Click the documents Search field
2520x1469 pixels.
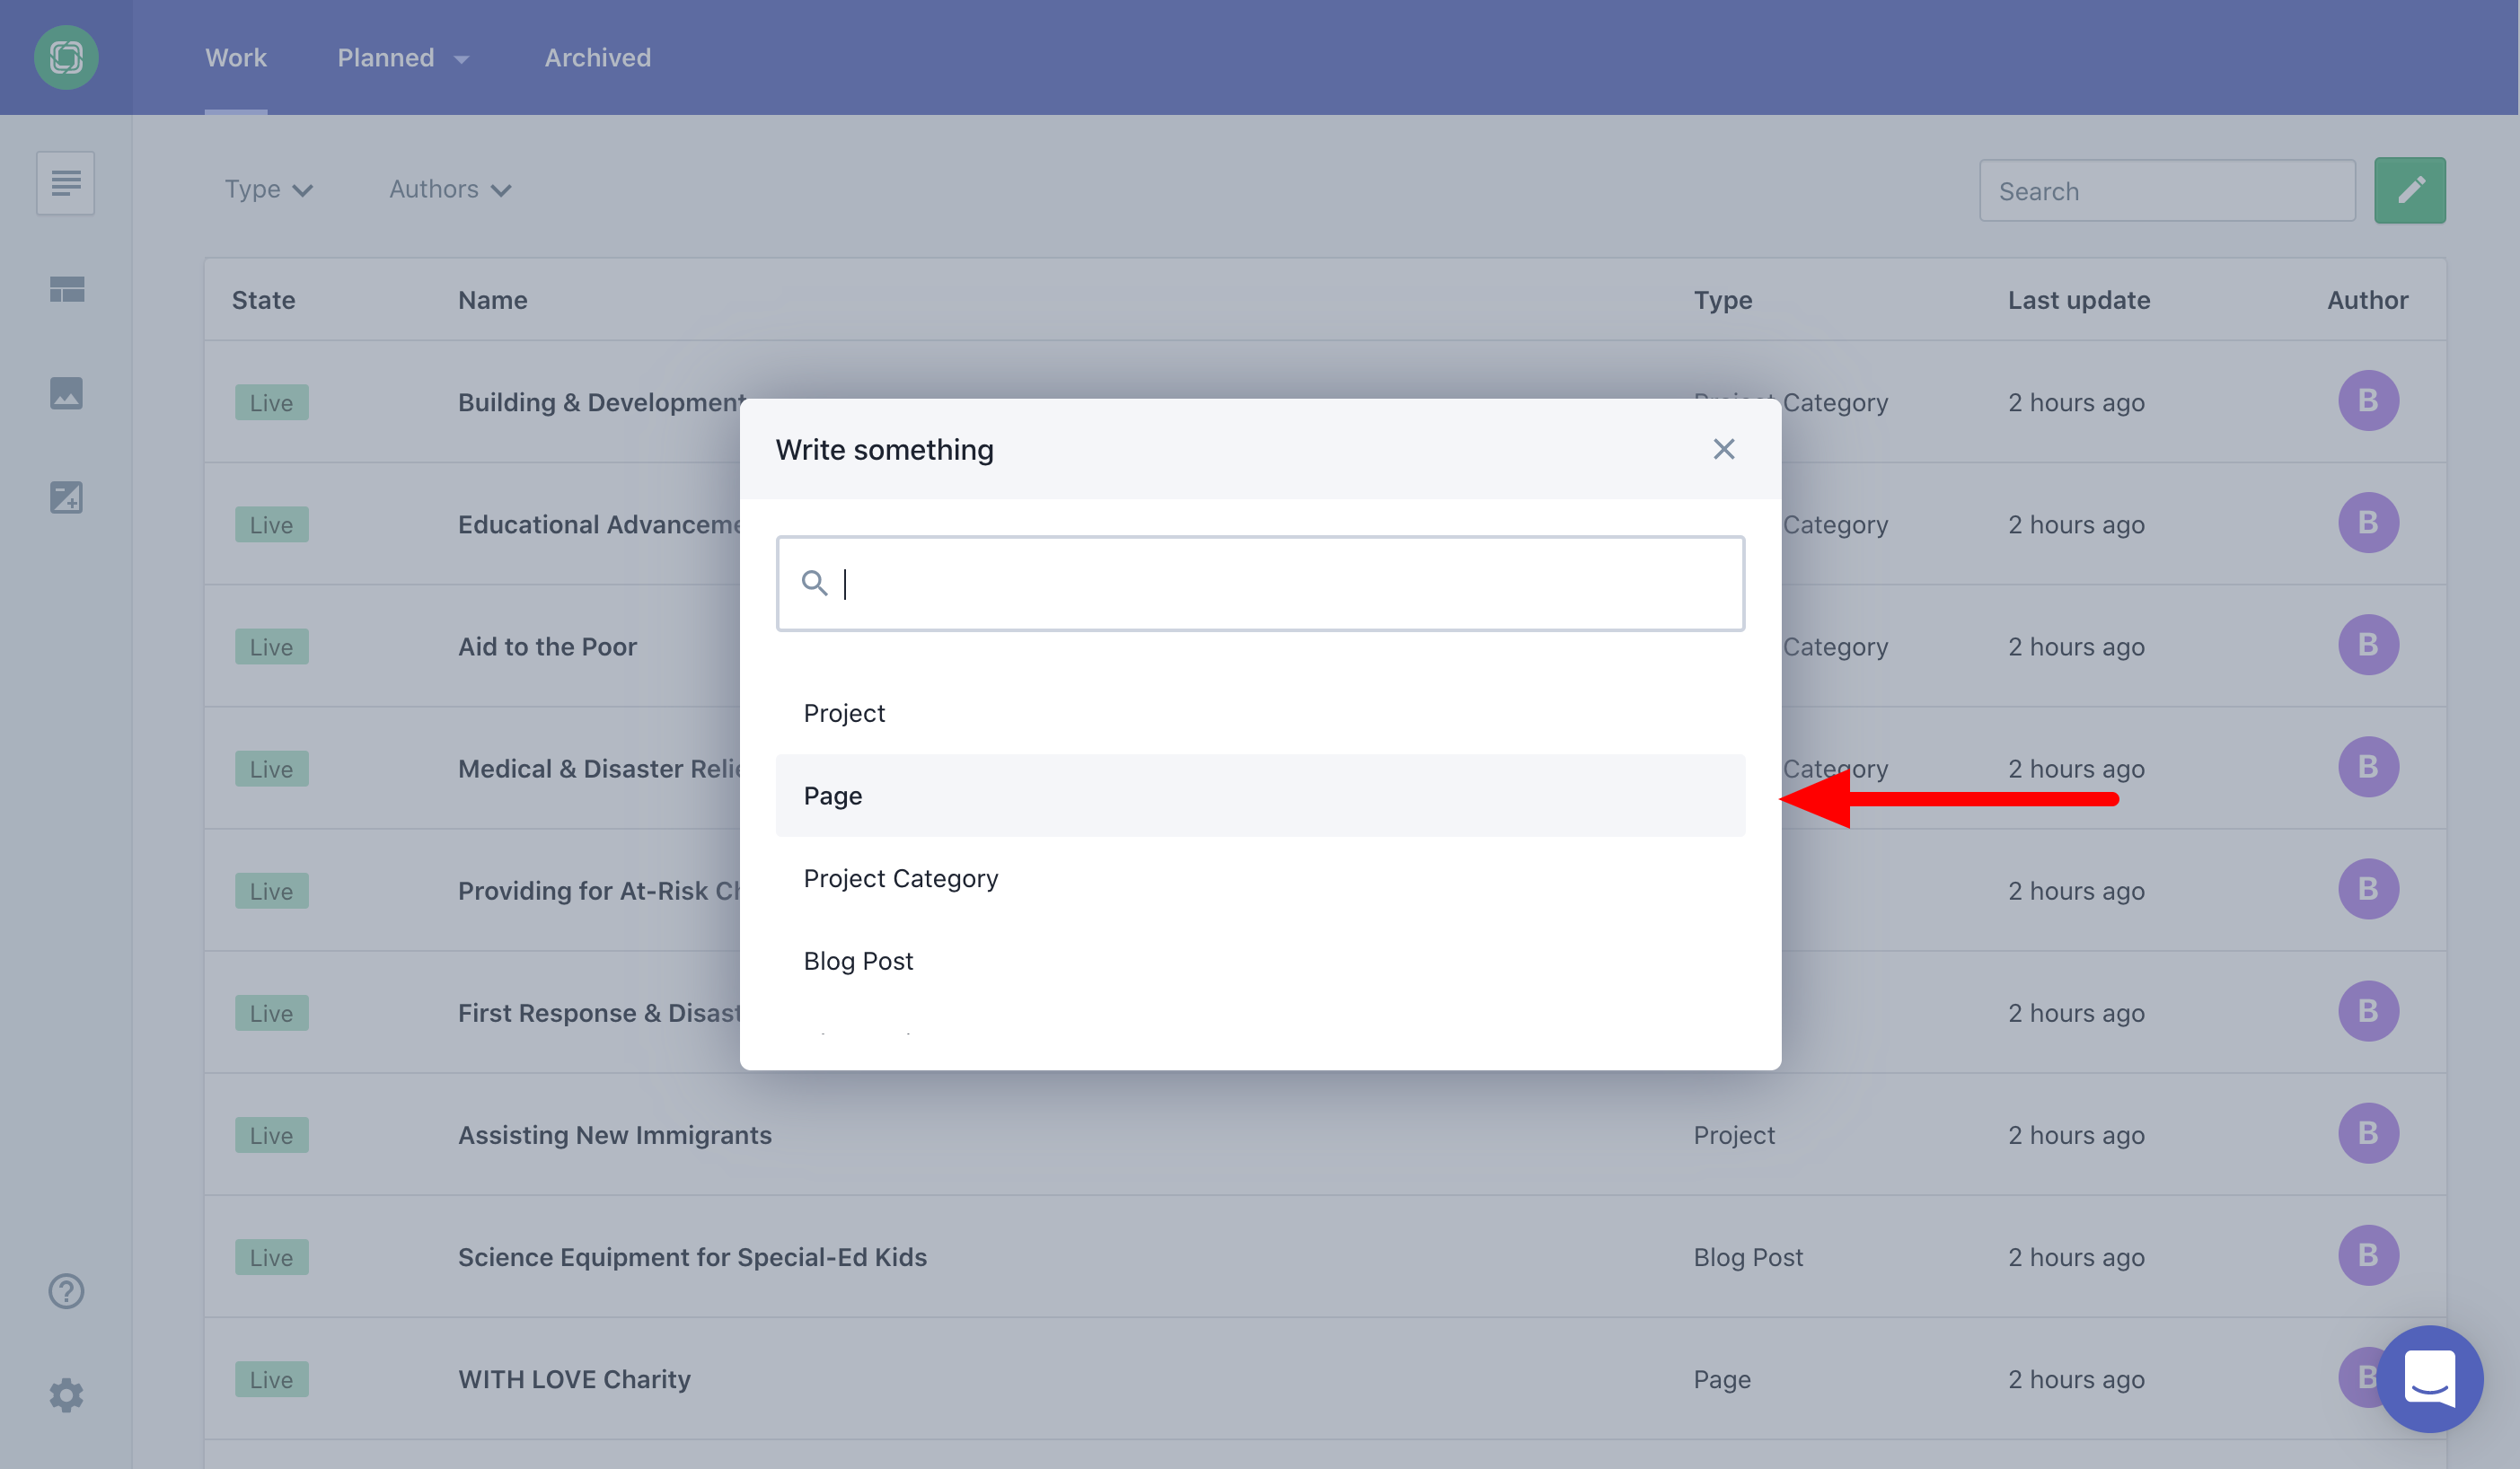point(2167,190)
